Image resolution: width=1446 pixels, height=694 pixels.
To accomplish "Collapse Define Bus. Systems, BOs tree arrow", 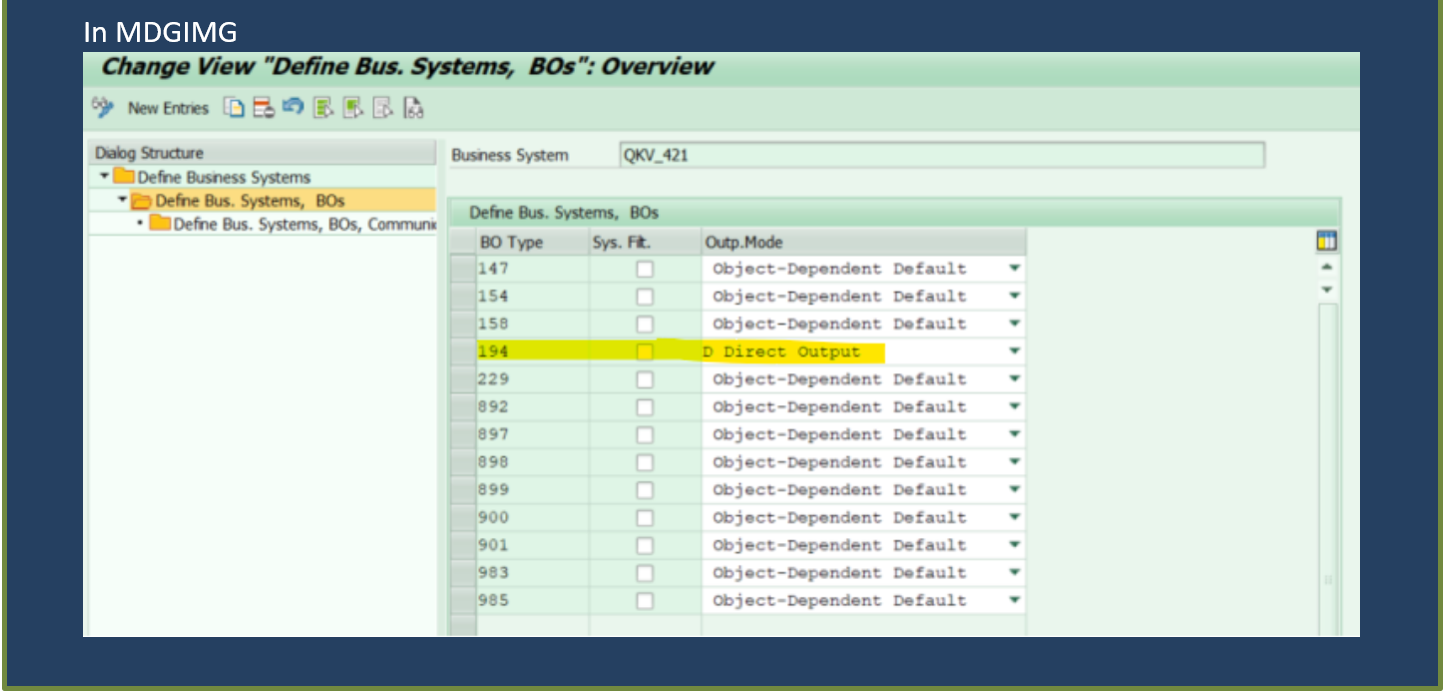I will [x=122, y=200].
